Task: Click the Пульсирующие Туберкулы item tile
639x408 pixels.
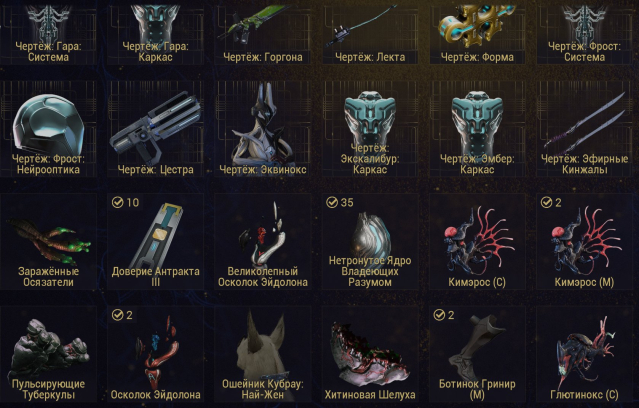Action: coord(48,354)
